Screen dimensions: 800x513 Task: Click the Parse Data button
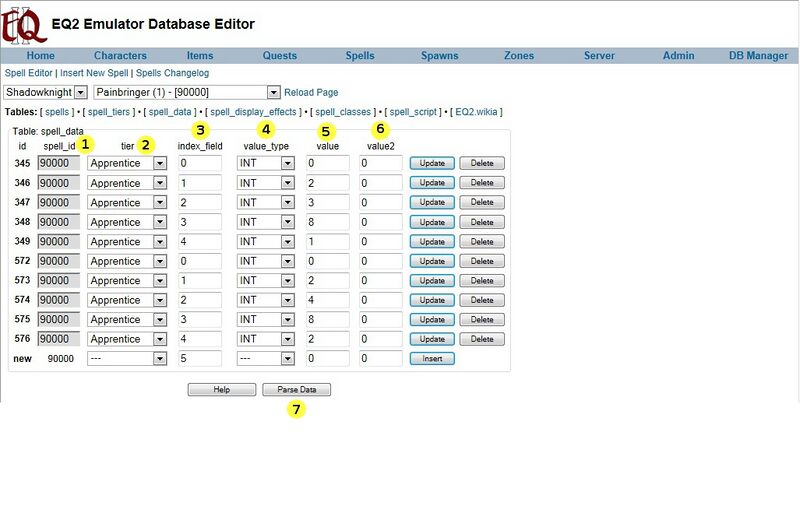pos(296,389)
